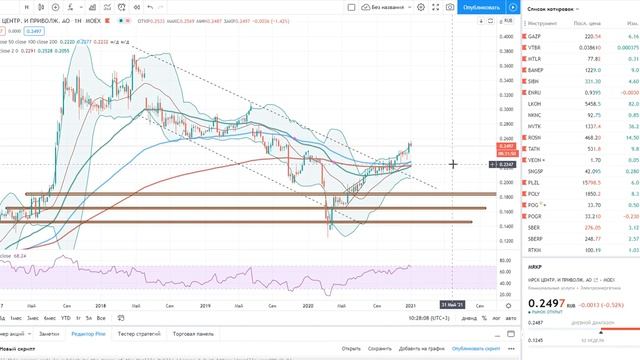Open the strategy tester tab
The image size is (640, 360).
pyautogui.click(x=139, y=334)
